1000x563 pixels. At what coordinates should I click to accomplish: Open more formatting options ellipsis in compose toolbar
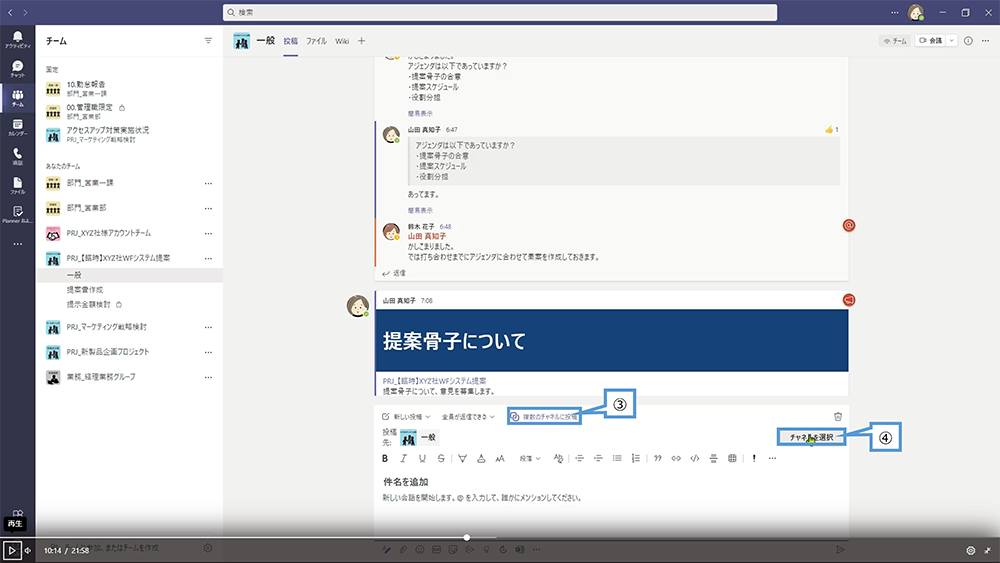[772, 458]
